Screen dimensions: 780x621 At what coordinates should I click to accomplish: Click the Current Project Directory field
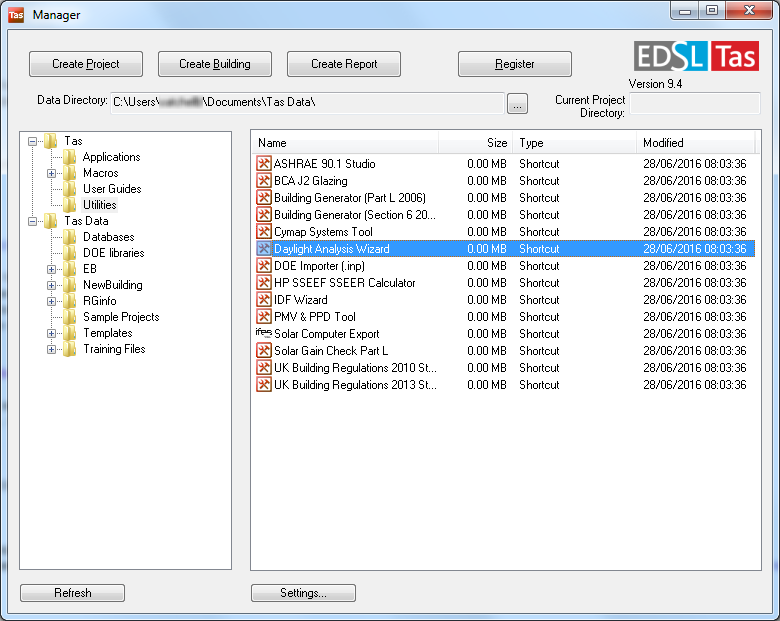[695, 103]
